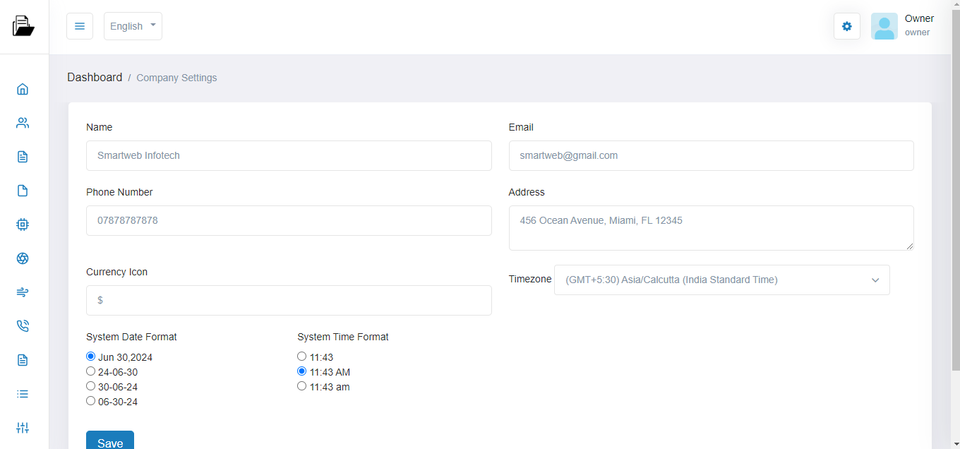Click the wind icon in sidebar

coord(23,292)
